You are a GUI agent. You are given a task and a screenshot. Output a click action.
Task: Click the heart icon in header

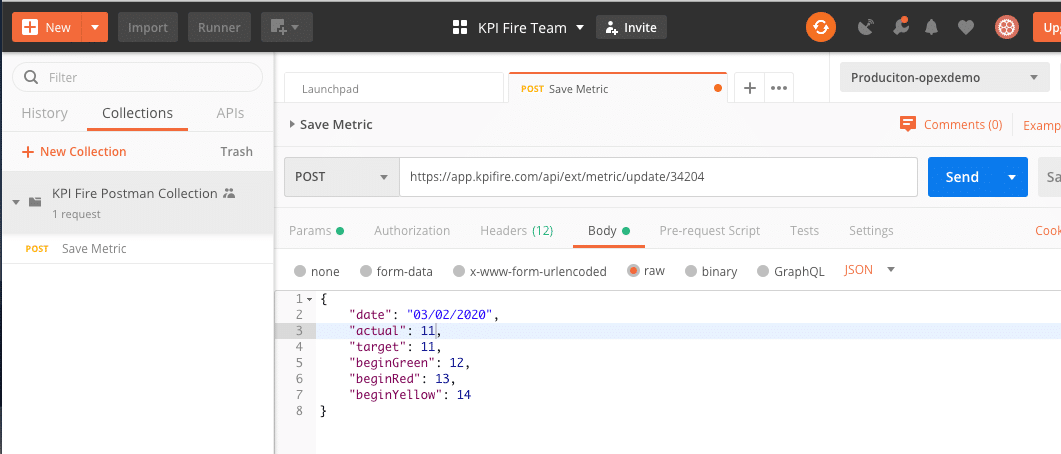[x=965, y=27]
